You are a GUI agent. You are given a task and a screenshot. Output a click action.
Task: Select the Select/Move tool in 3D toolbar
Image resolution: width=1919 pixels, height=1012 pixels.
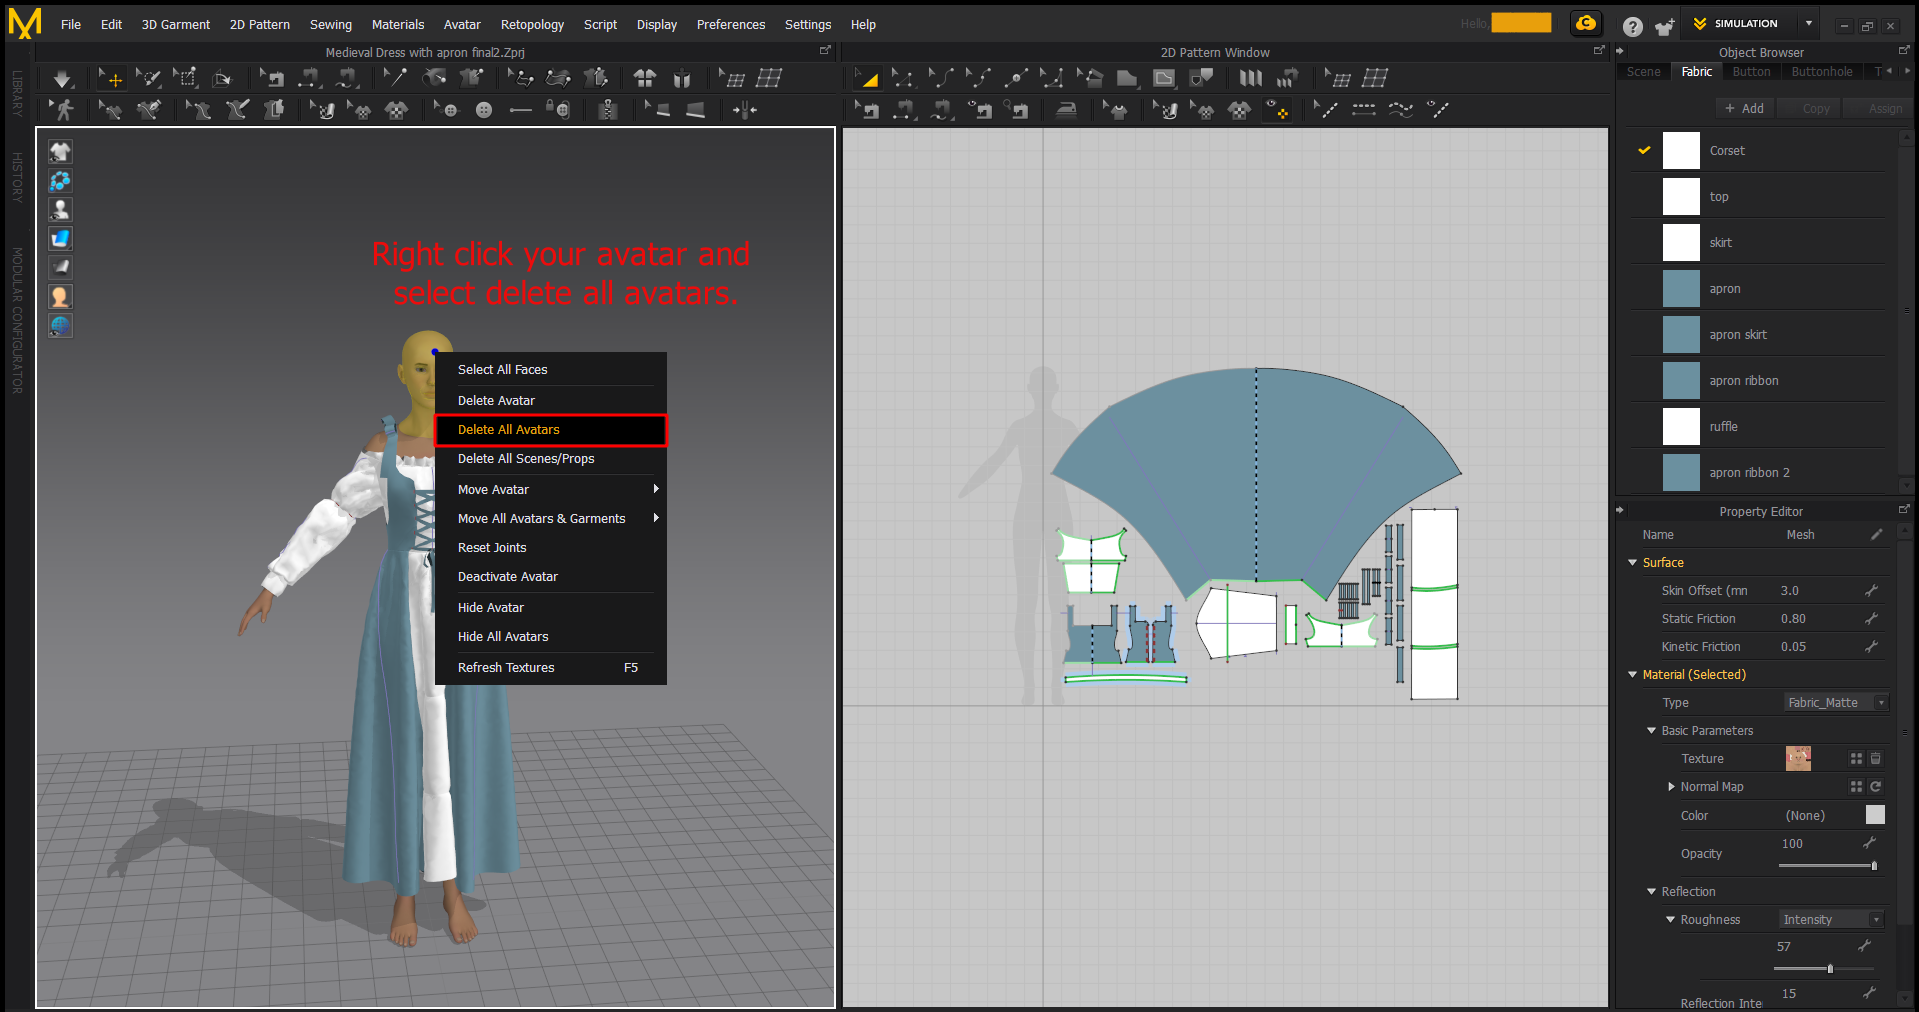coord(110,78)
